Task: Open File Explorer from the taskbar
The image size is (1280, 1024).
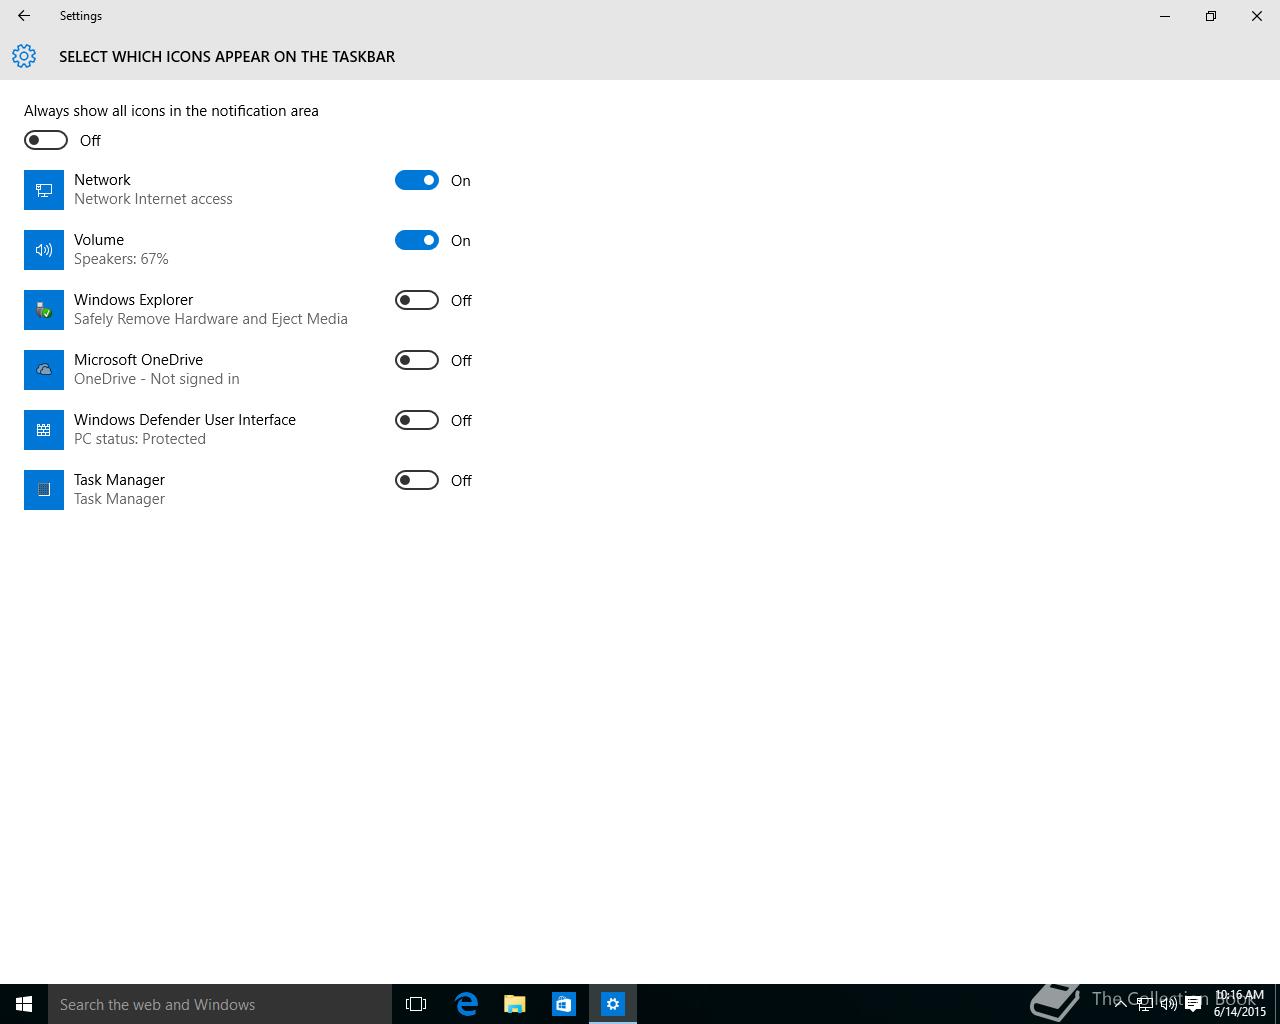Action: pos(515,1004)
